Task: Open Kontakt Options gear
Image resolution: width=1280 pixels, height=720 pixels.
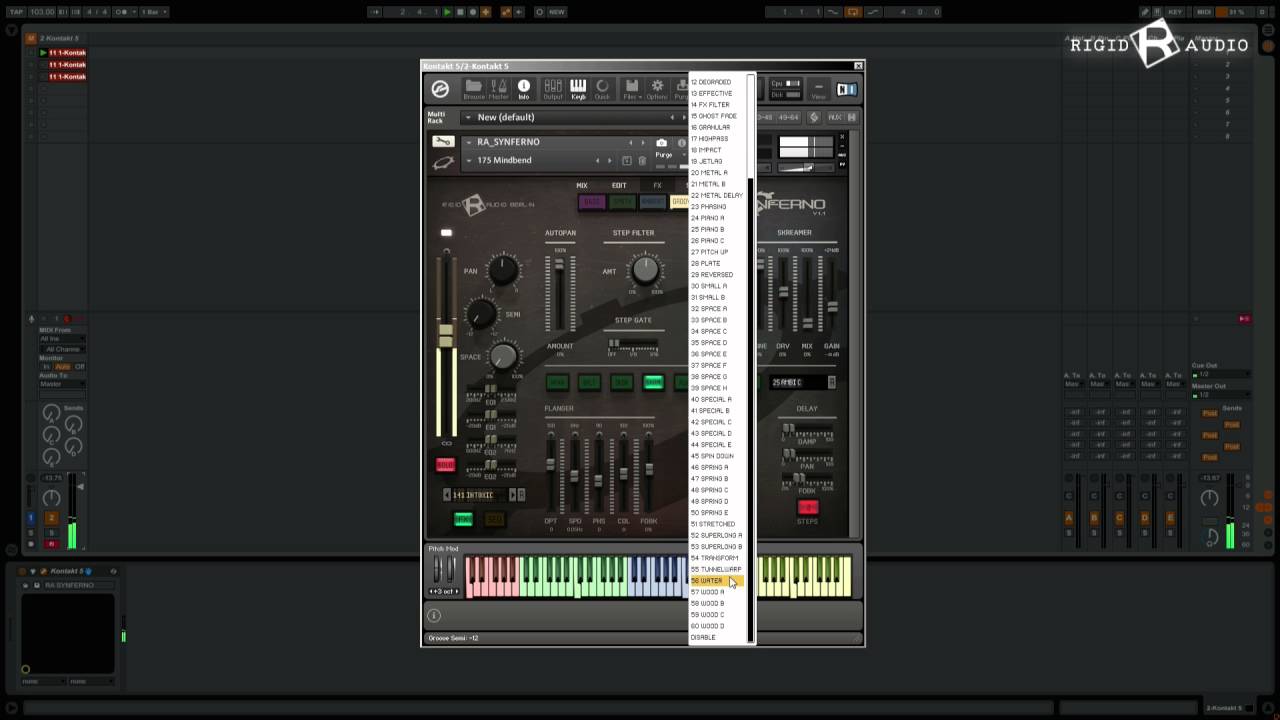Action: (x=657, y=89)
